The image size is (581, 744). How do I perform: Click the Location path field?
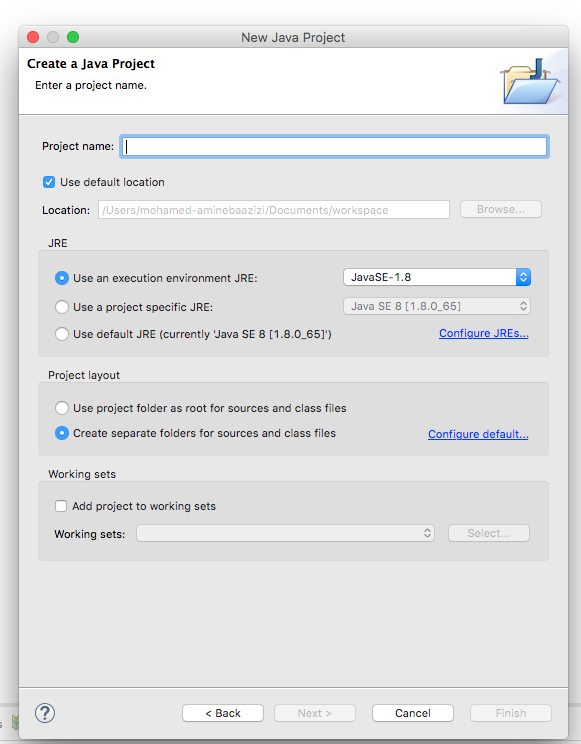click(x=274, y=210)
